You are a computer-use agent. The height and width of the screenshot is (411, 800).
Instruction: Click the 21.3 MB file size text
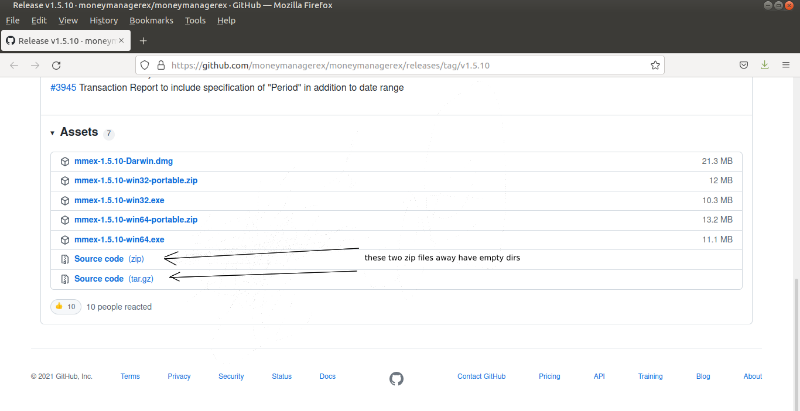pos(717,161)
